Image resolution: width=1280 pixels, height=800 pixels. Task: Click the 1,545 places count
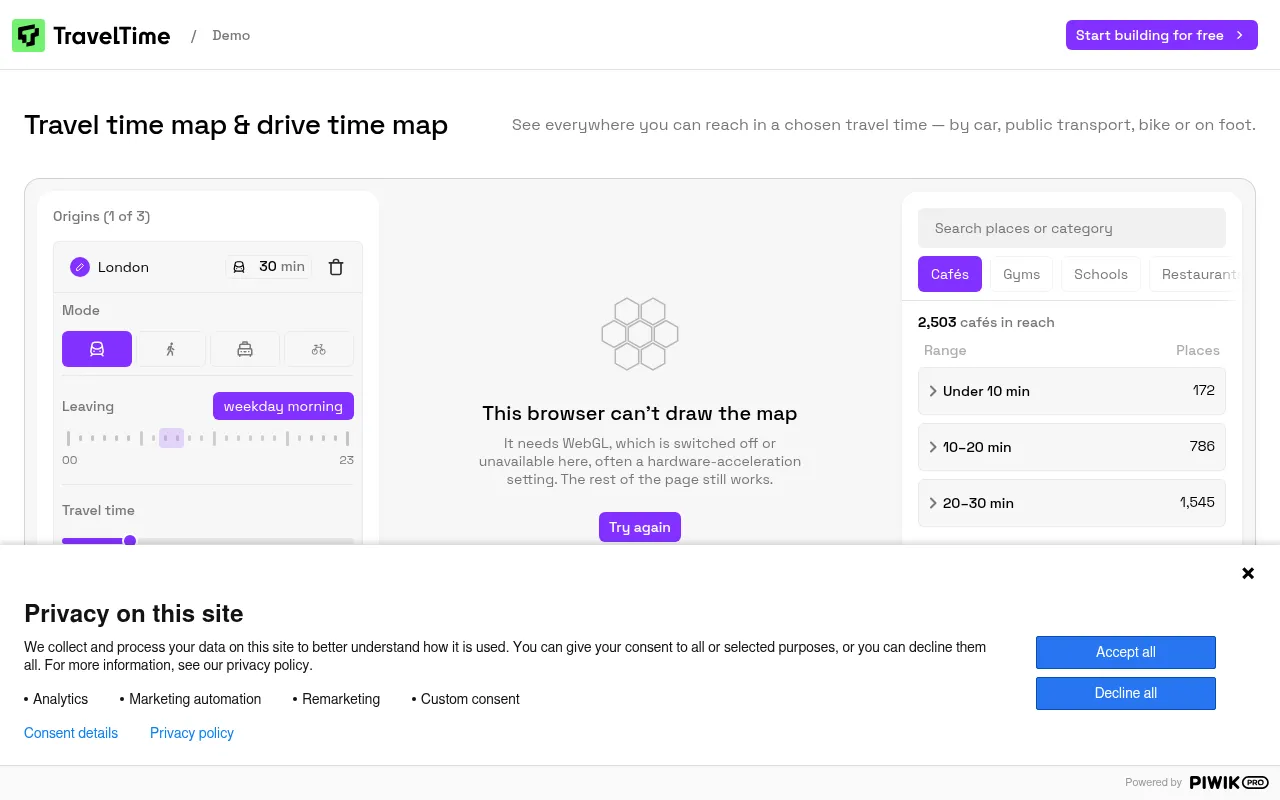[1197, 502]
